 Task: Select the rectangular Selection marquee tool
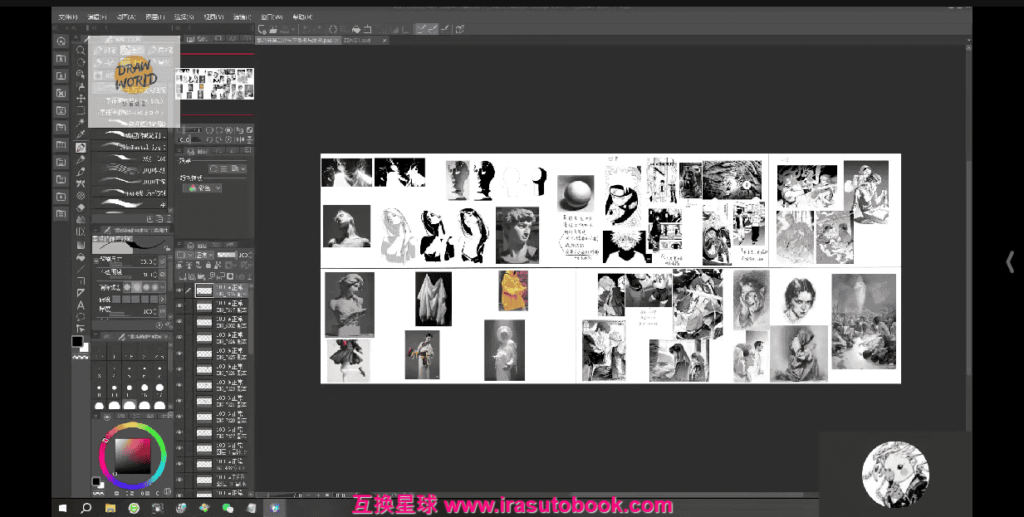tap(80, 111)
